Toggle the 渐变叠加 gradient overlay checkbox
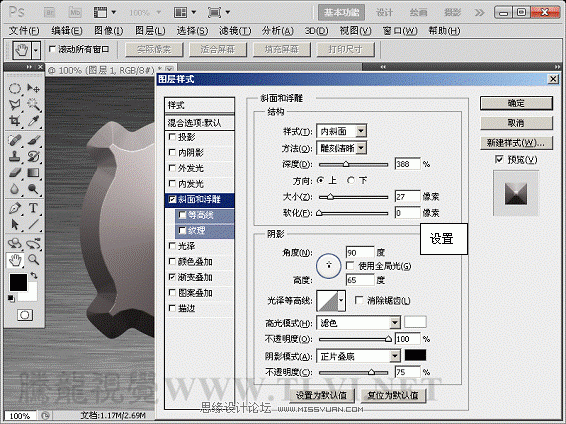The height and width of the screenshot is (424, 566). 173,277
